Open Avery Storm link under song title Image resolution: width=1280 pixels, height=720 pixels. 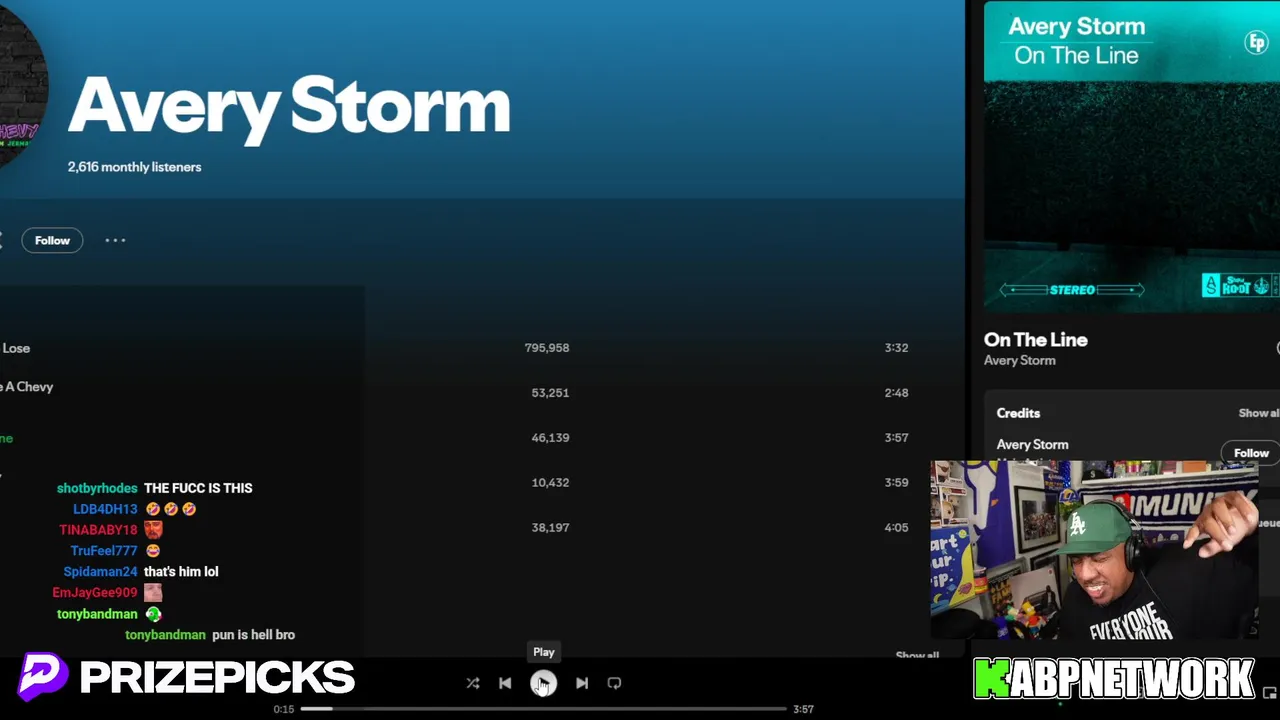coord(1019,361)
